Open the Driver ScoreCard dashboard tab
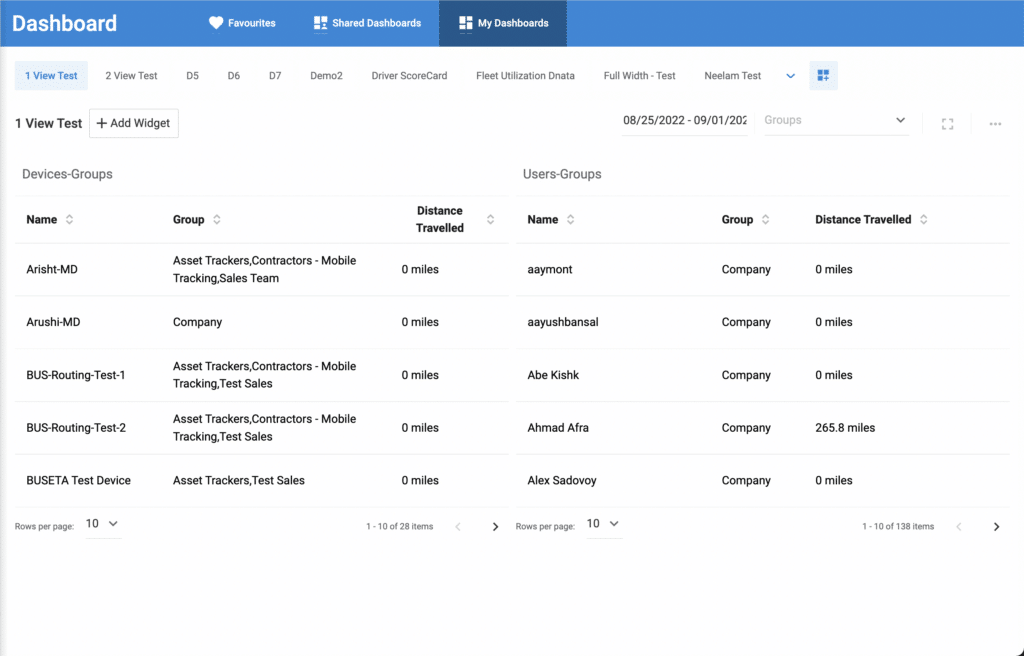1024x656 pixels. (409, 76)
